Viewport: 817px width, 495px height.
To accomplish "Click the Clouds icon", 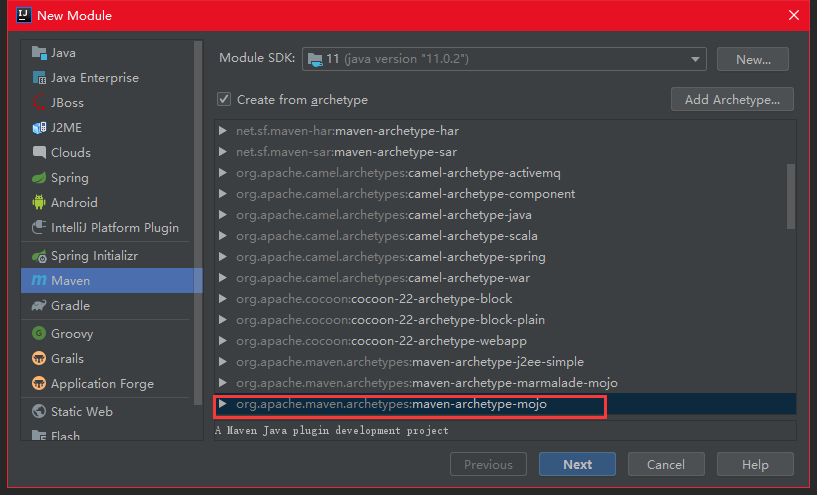I will tap(39, 152).
